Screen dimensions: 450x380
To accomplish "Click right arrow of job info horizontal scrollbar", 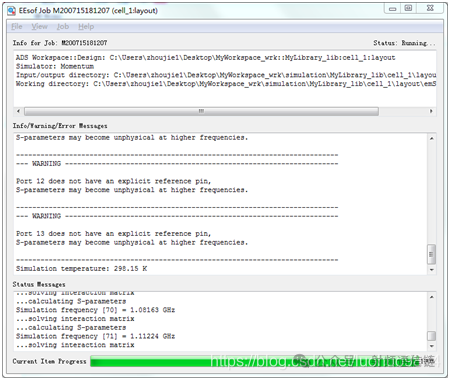I will pos(431,111).
